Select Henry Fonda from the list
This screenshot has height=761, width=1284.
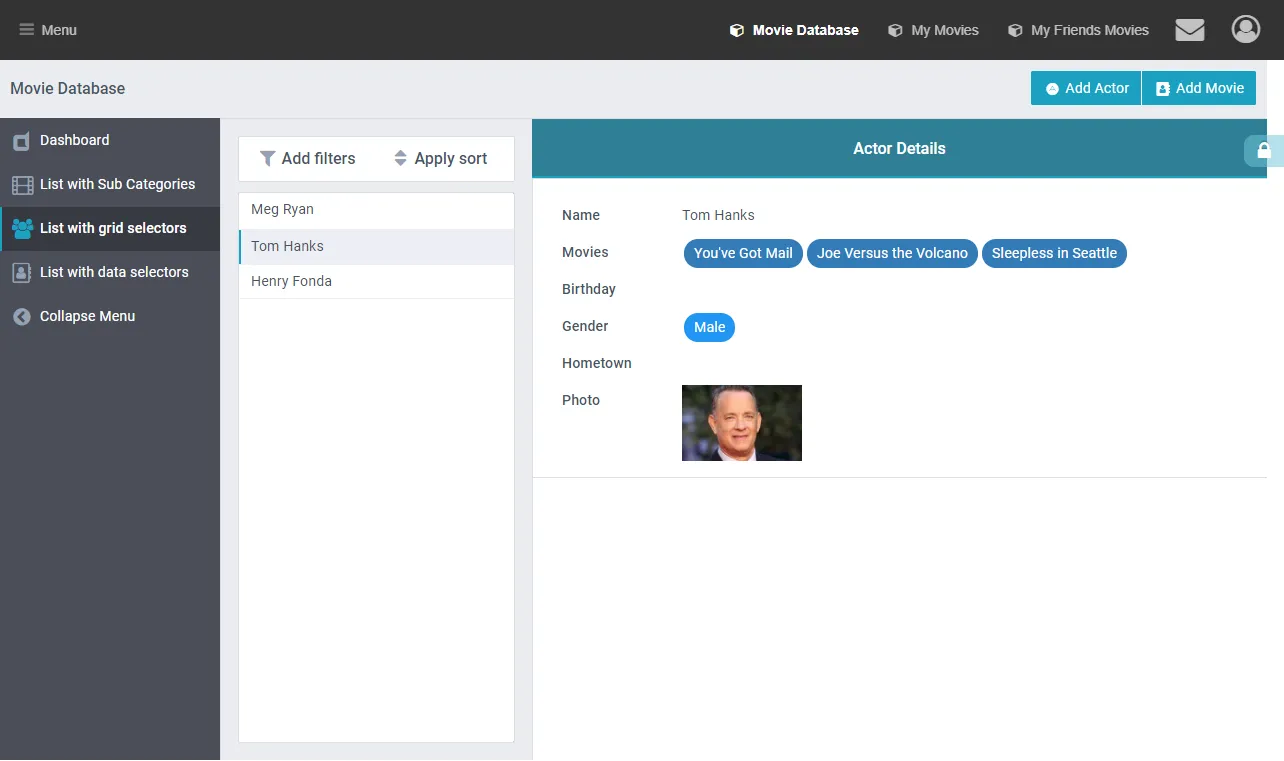tap(291, 282)
